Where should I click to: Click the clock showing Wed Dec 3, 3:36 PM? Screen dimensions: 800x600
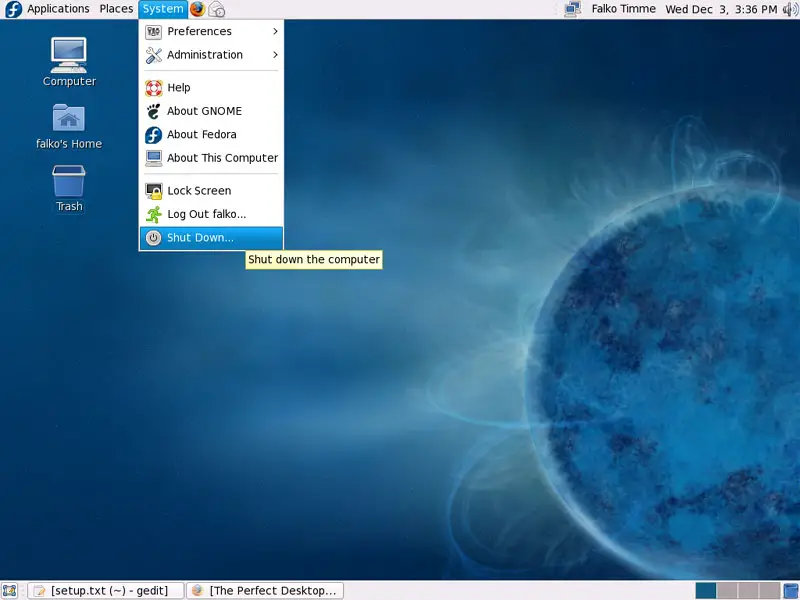pos(721,9)
